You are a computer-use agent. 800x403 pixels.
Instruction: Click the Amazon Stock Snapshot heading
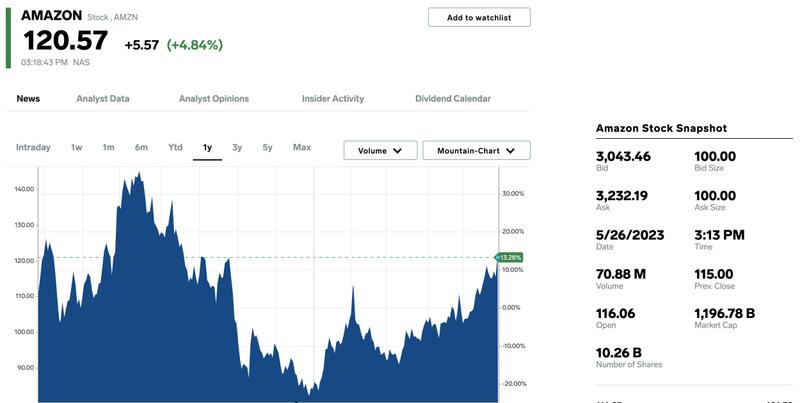point(661,128)
